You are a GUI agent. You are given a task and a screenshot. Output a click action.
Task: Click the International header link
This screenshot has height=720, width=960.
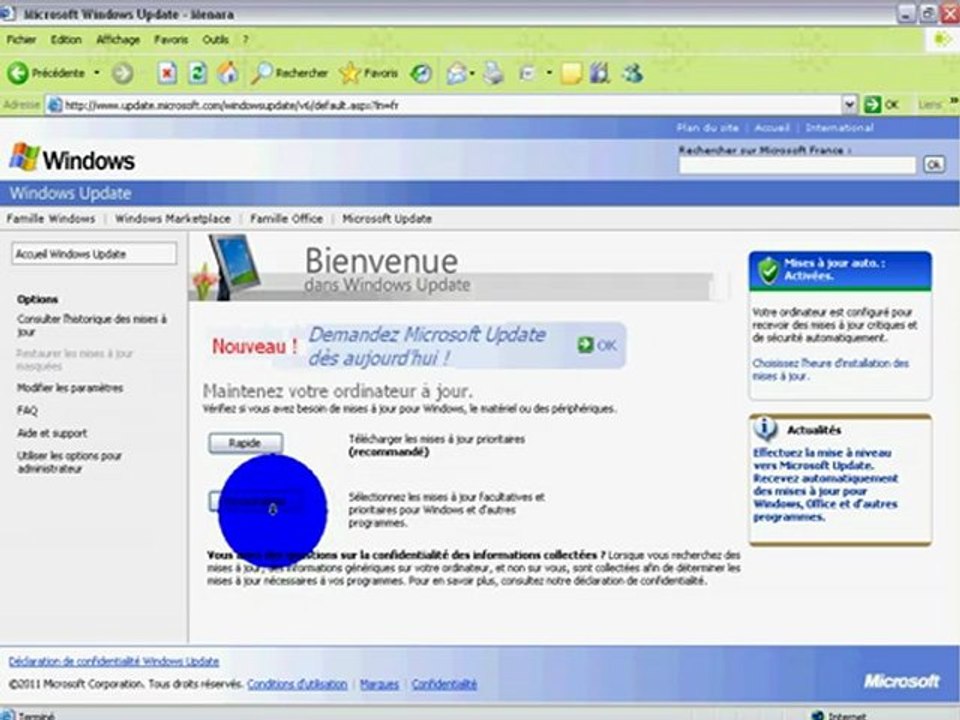pos(839,128)
